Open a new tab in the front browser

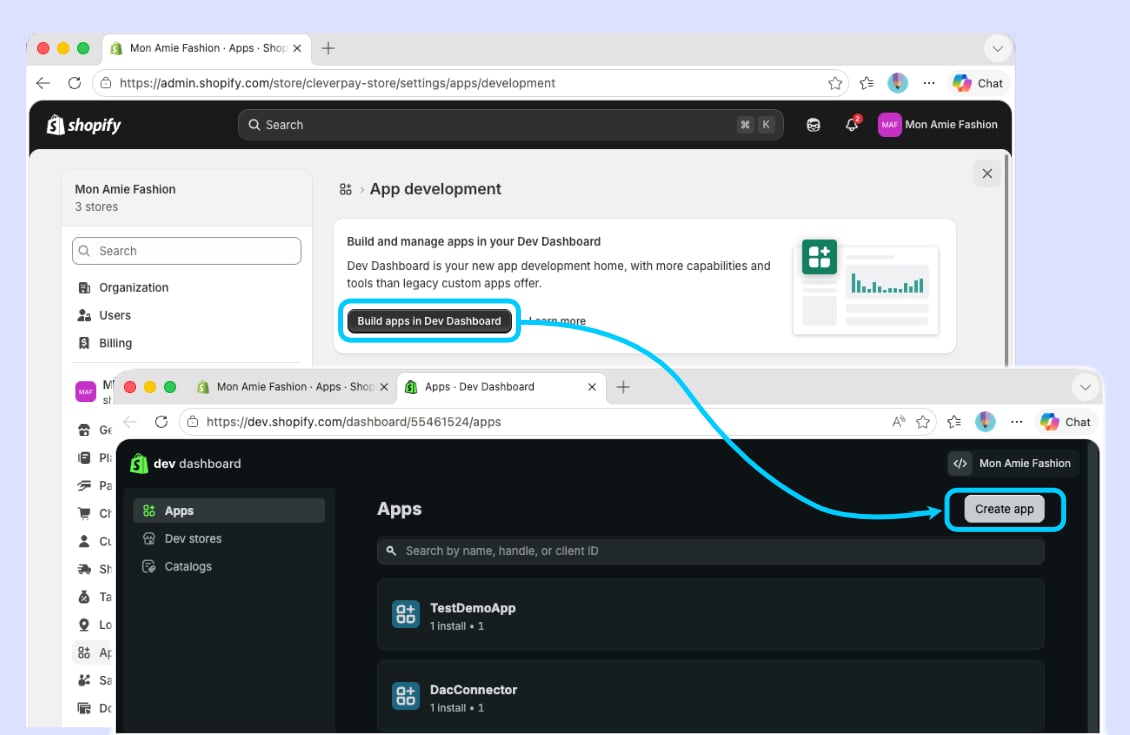pos(623,387)
